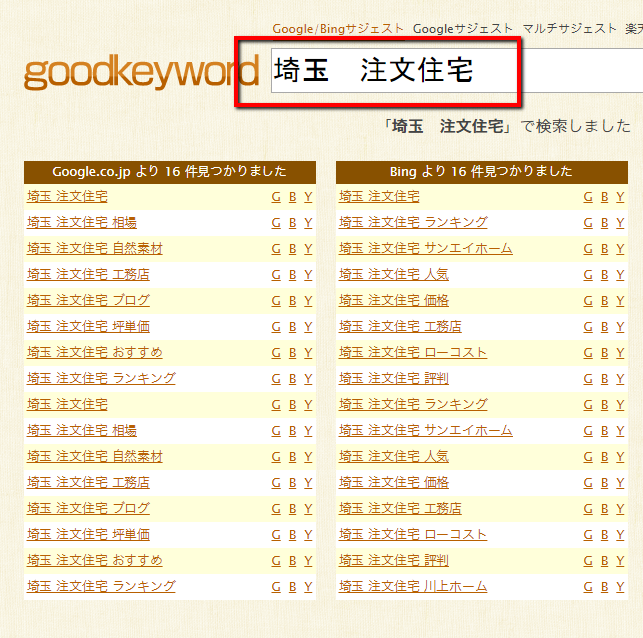Open the Google/Bingサジェスト tab
This screenshot has width=643, height=638.
click(x=339, y=29)
